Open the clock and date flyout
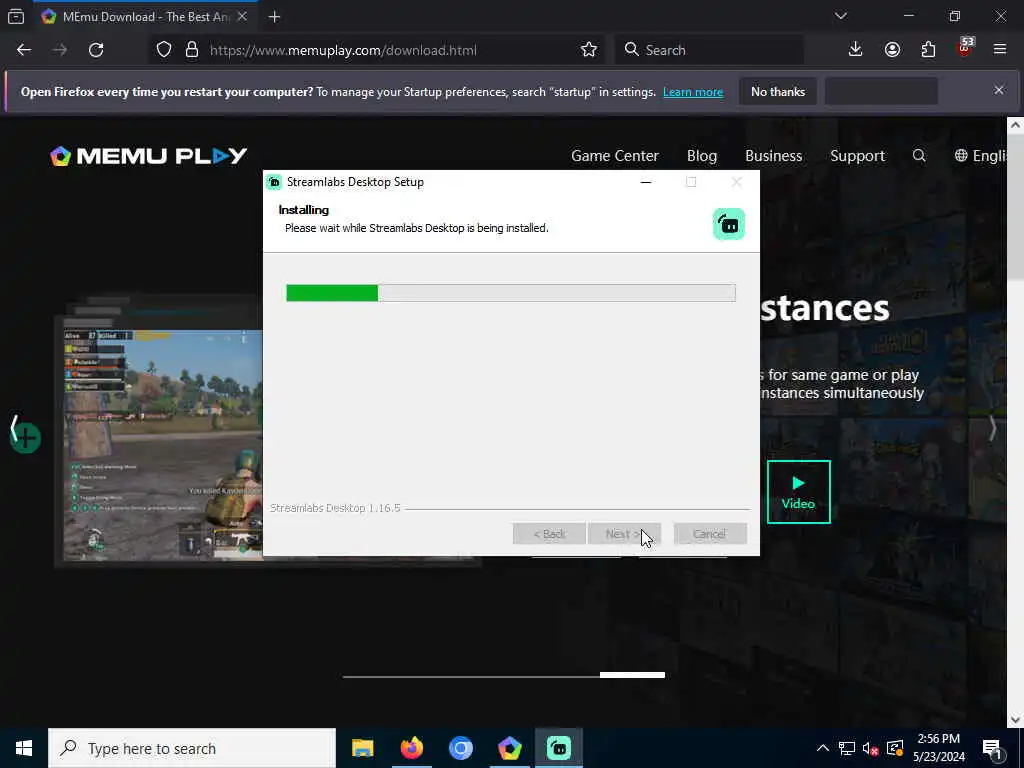1024x768 pixels. click(x=938, y=748)
